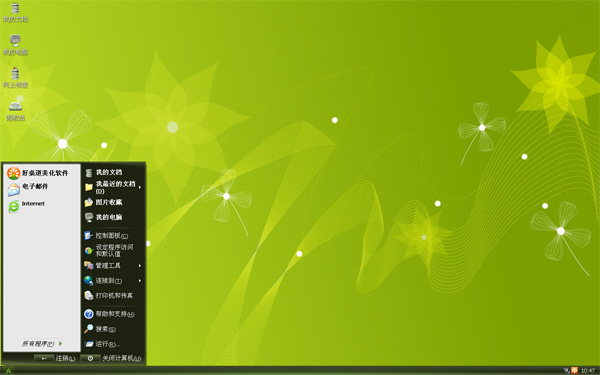Show 所有程序 list

(42, 344)
